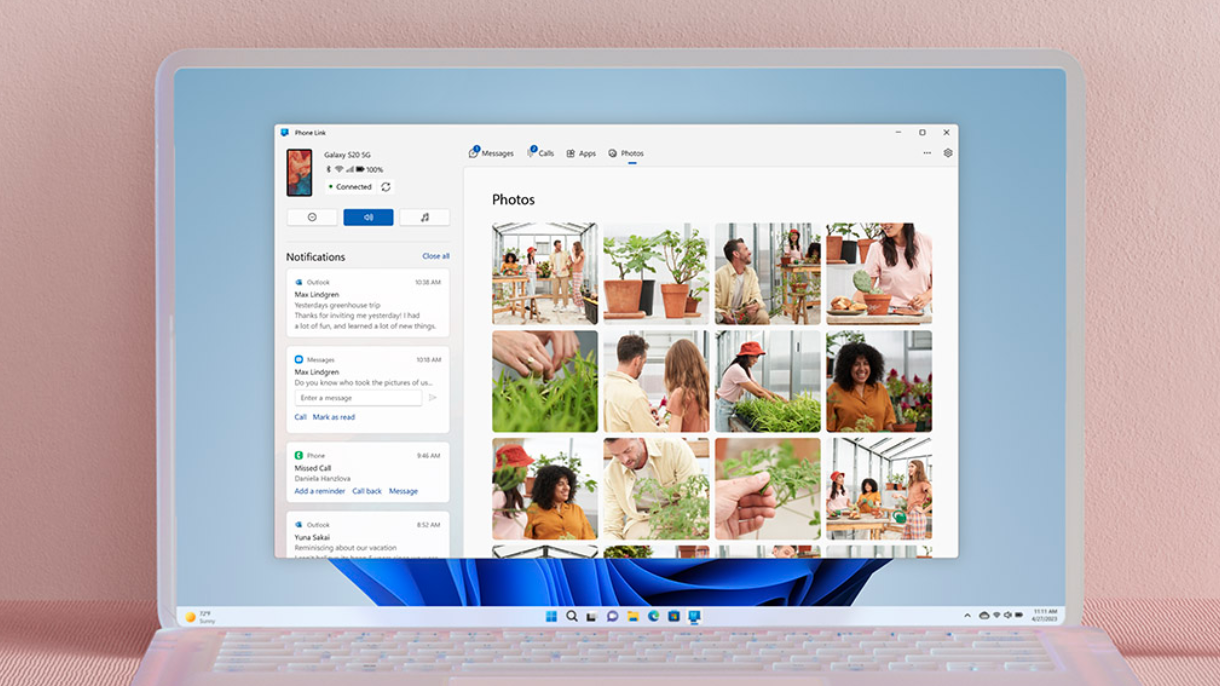Click the Photos page heading

513,200
